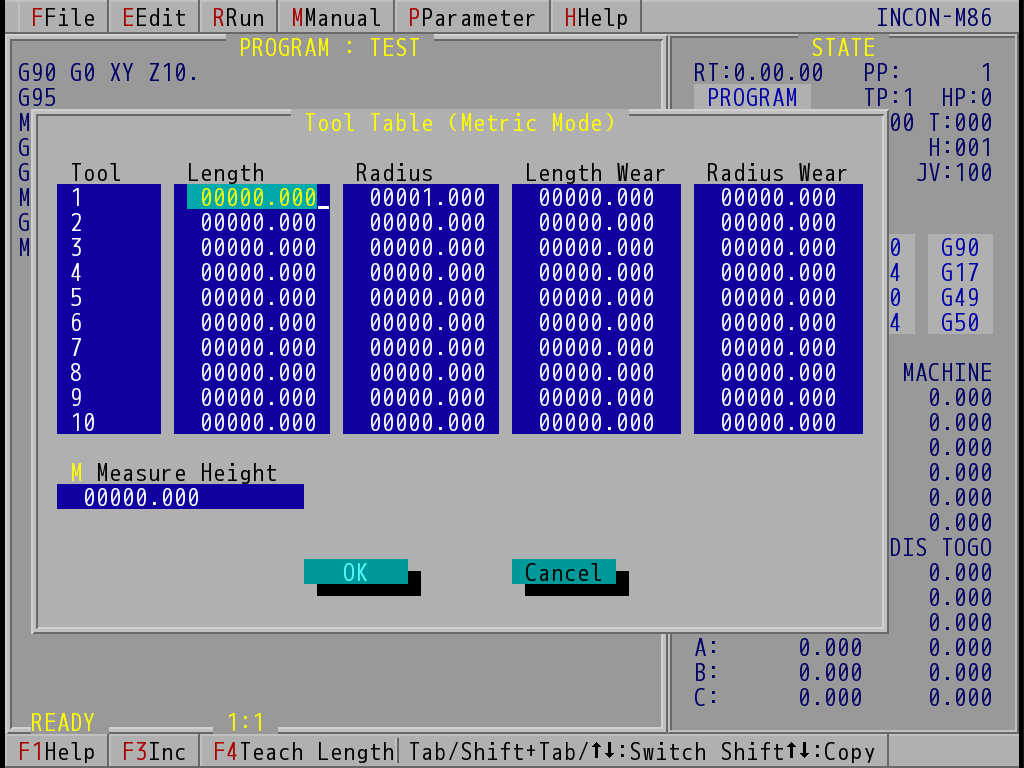Select Radius Wear field for tool 9
The width and height of the screenshot is (1024, 768).
tap(778, 397)
